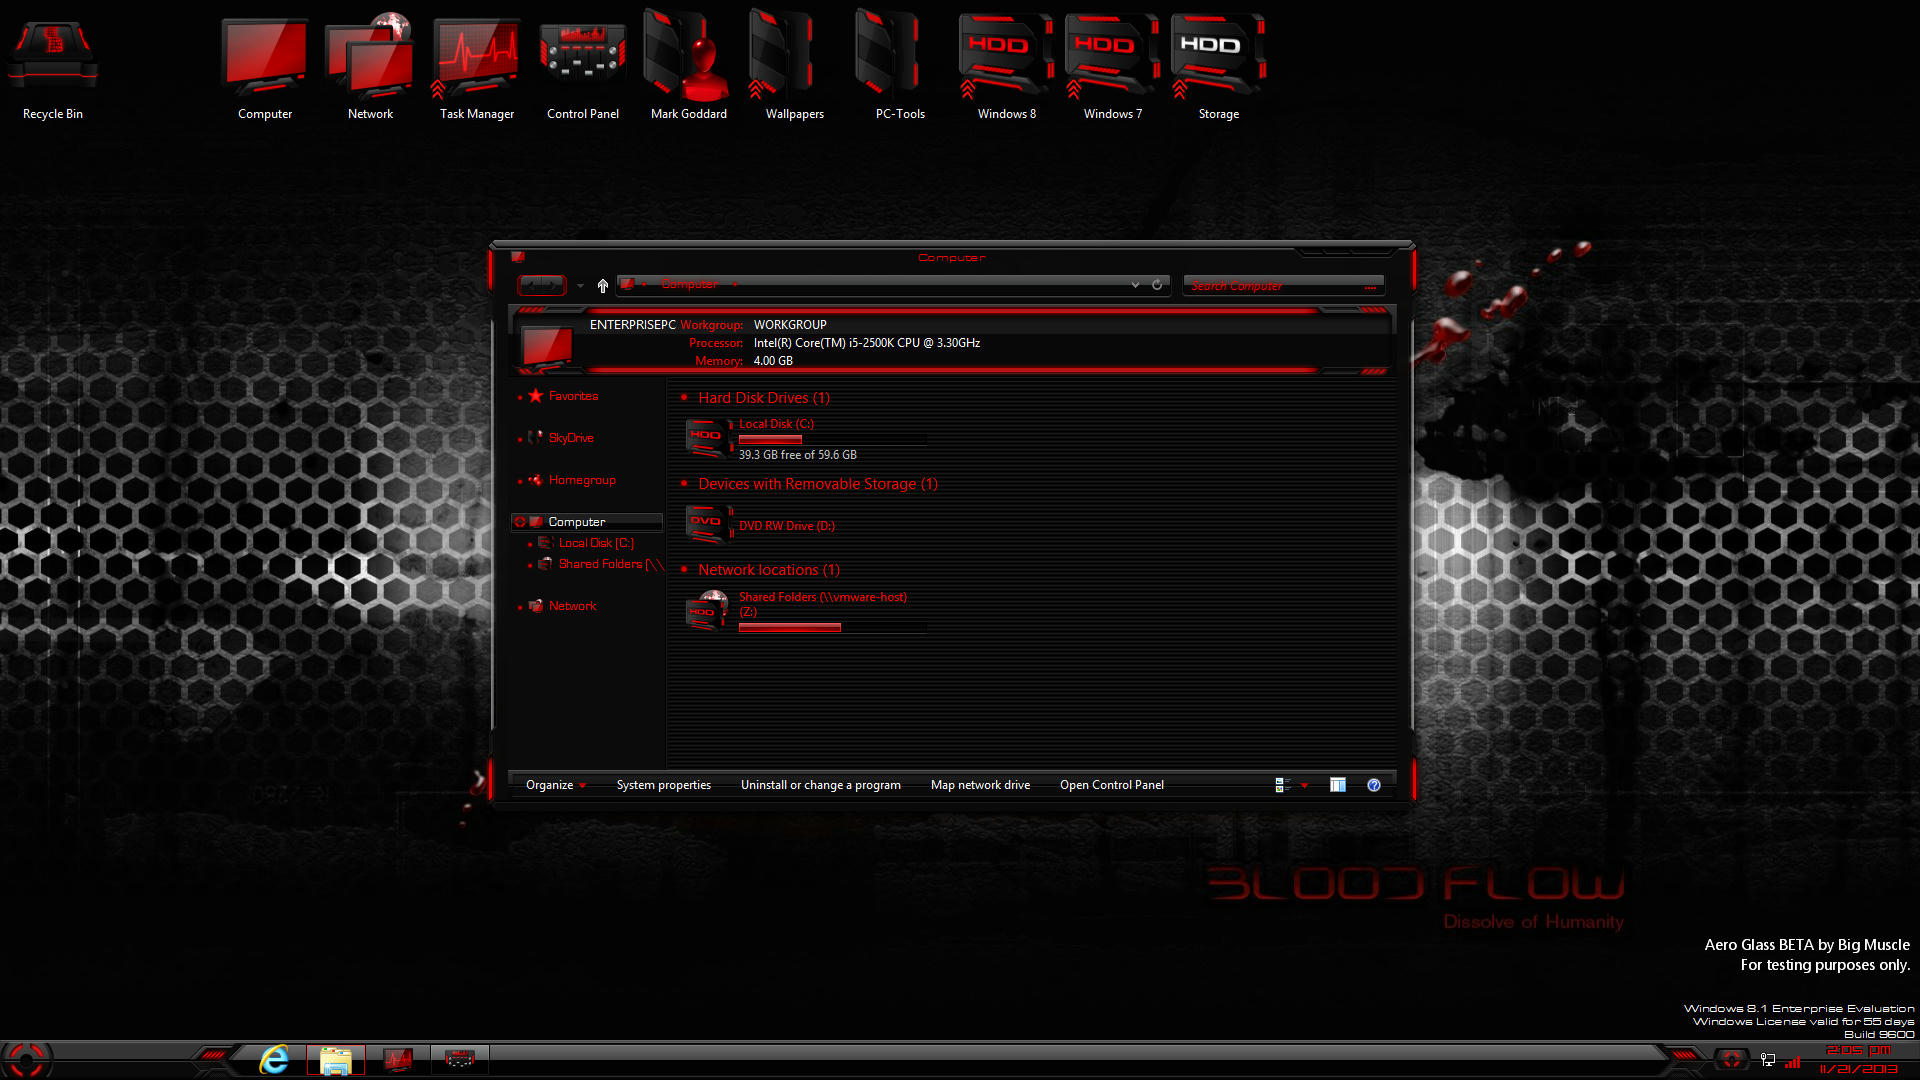This screenshot has width=1920, height=1080.
Task: Click System properties in command bar
Action: click(663, 785)
